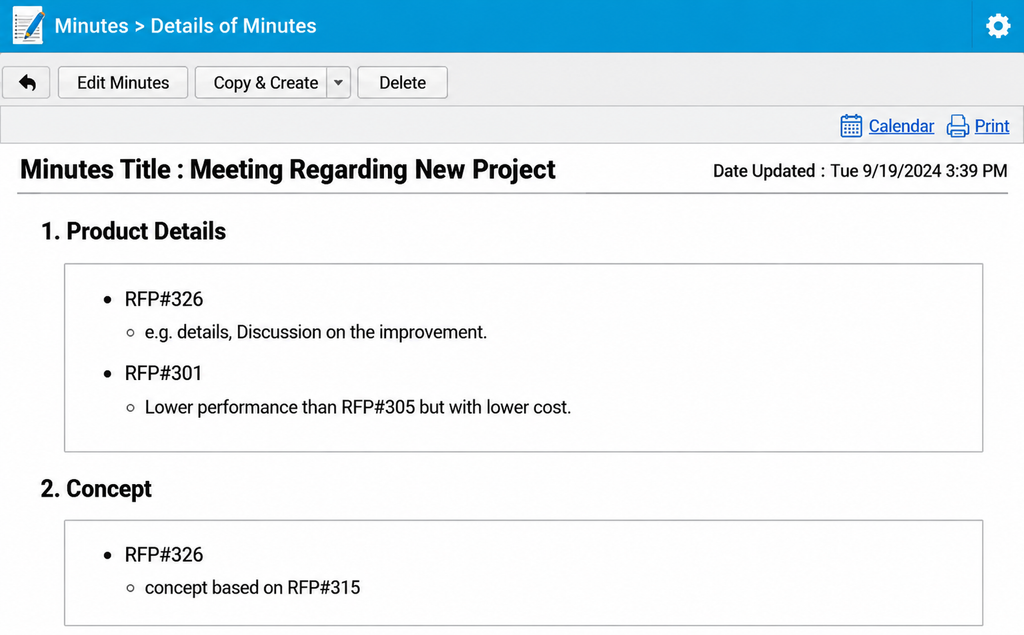Select the Product Details section heading
This screenshot has height=635, width=1024.
[133, 231]
